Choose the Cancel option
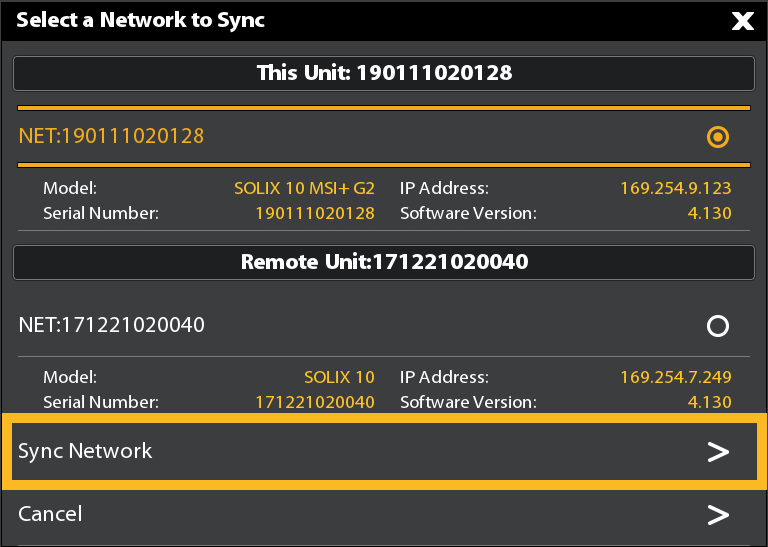Screen dimensions: 768x547 (384, 514)
